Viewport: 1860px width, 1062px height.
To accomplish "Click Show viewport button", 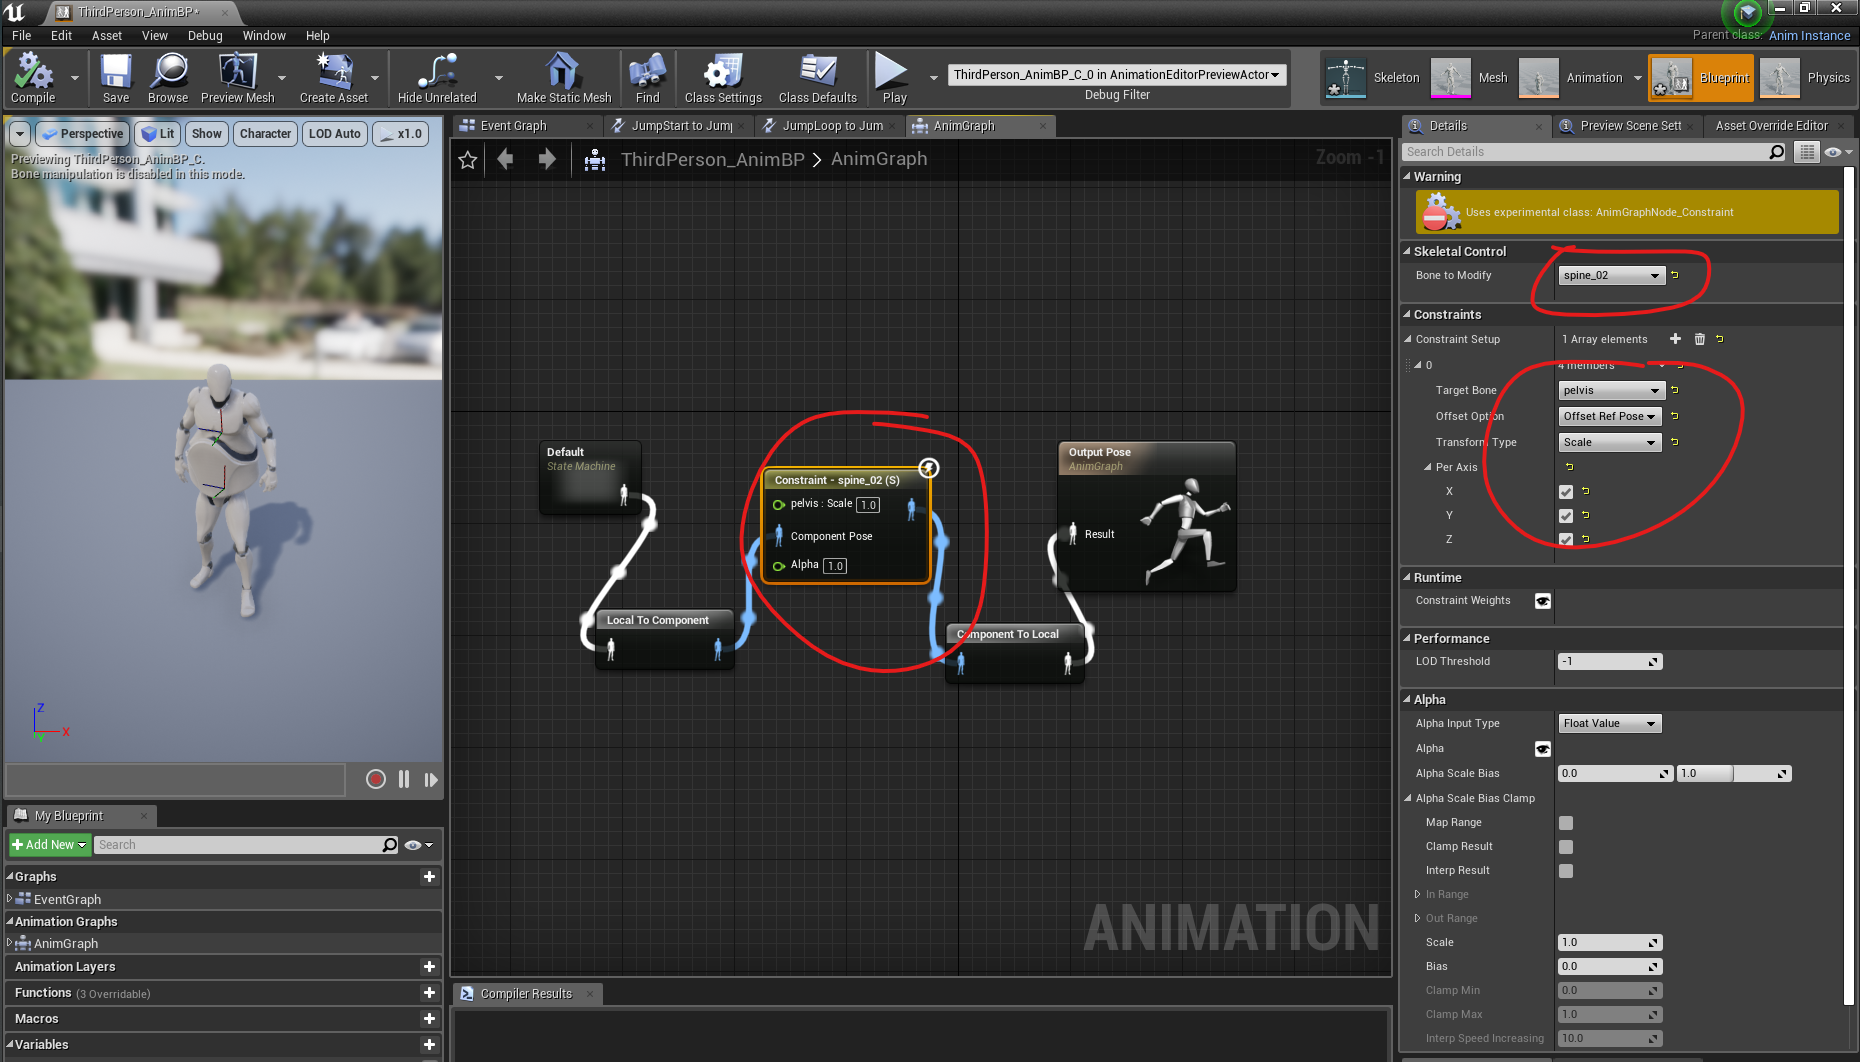I will (x=207, y=134).
